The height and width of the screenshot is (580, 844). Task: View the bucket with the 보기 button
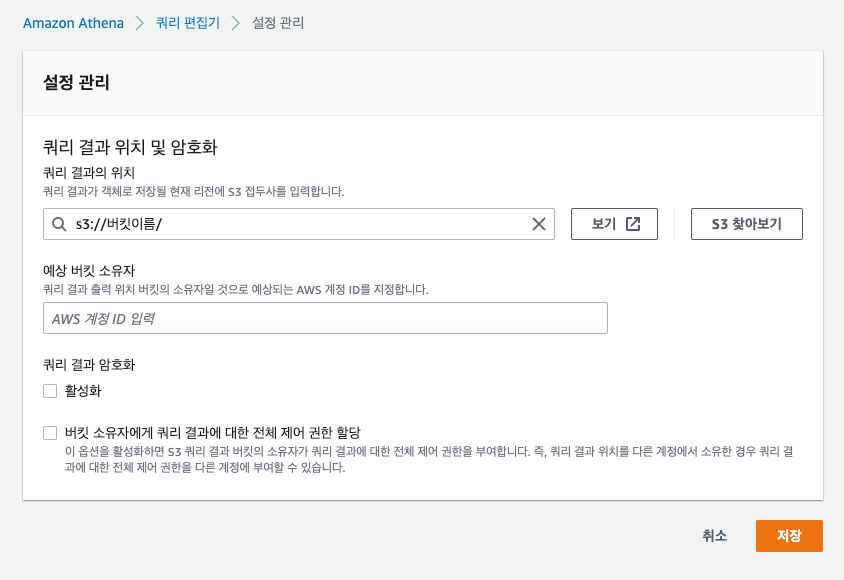click(x=612, y=223)
